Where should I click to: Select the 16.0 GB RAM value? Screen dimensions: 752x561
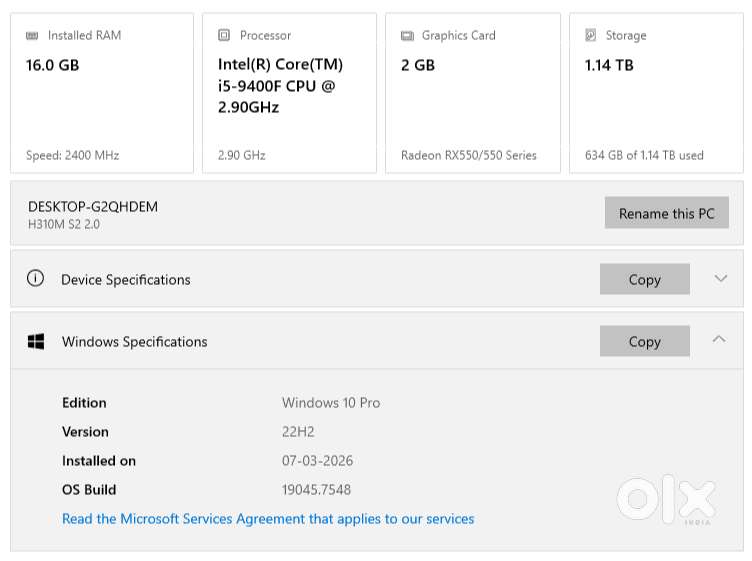click(53, 65)
